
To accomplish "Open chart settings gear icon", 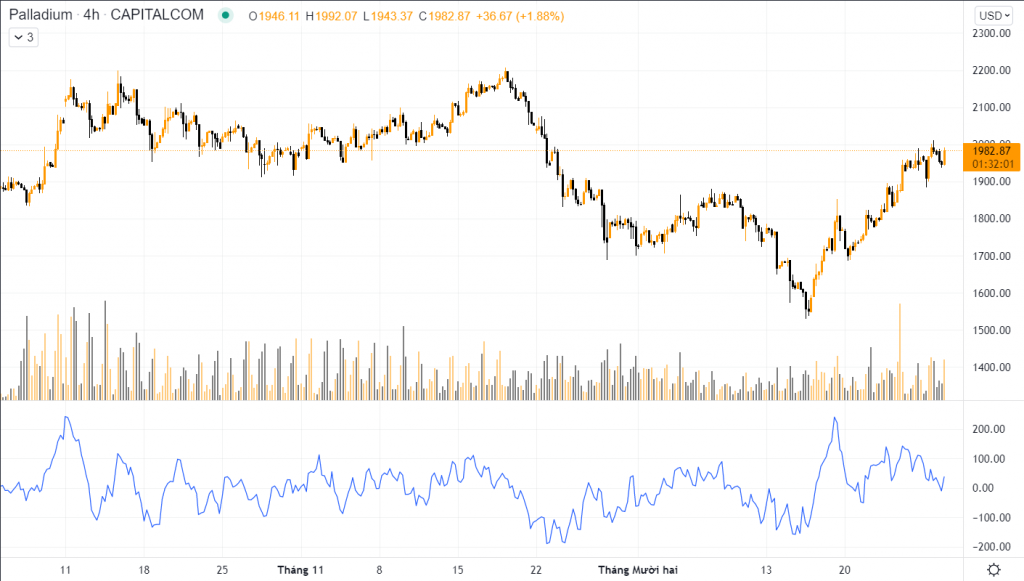I will click(992, 569).
